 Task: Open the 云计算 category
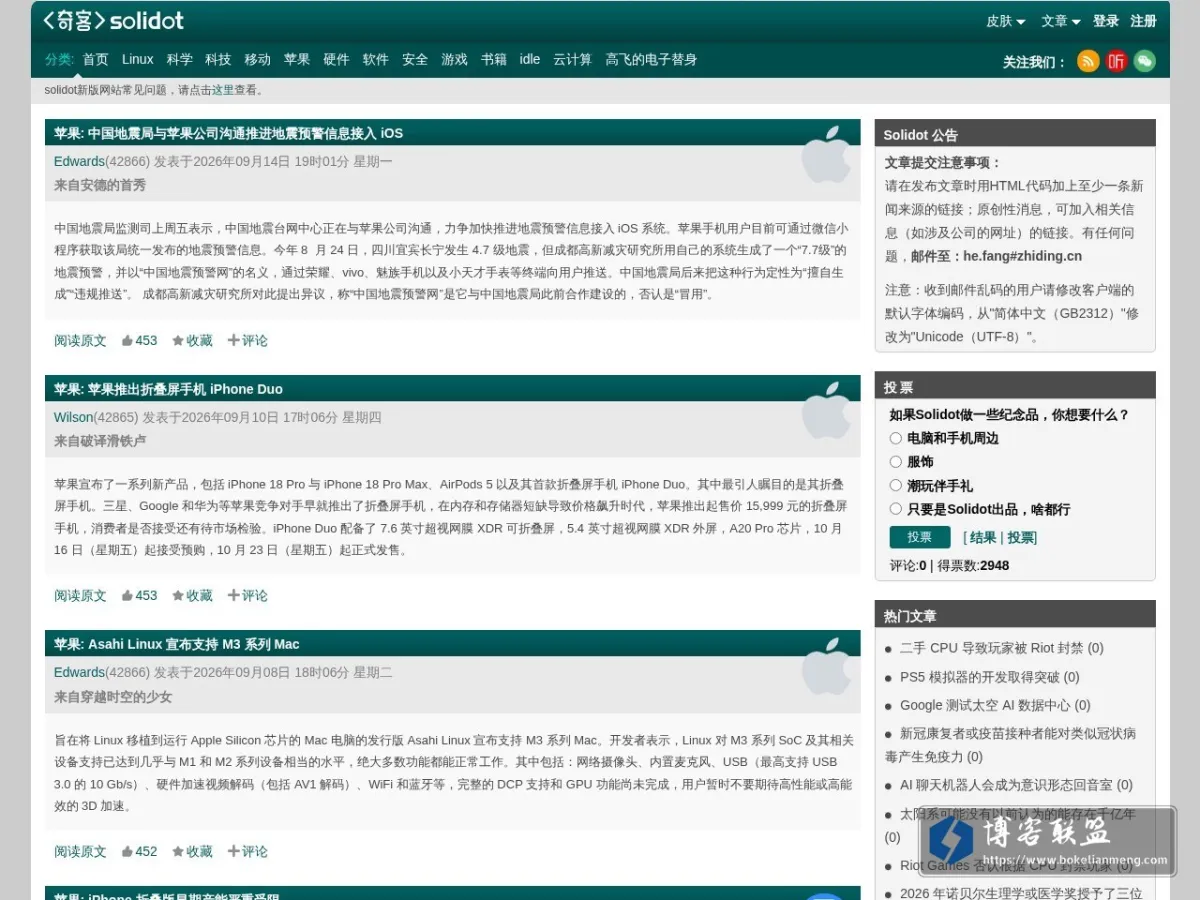coord(573,59)
